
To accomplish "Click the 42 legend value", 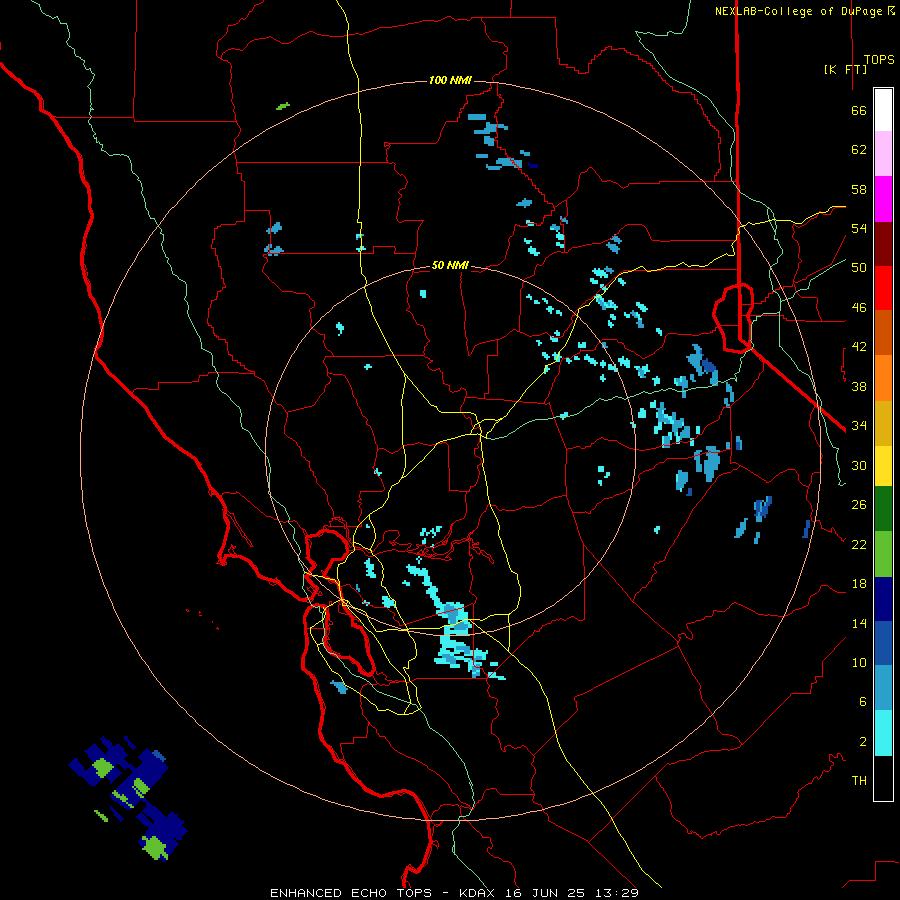I will pos(859,347).
